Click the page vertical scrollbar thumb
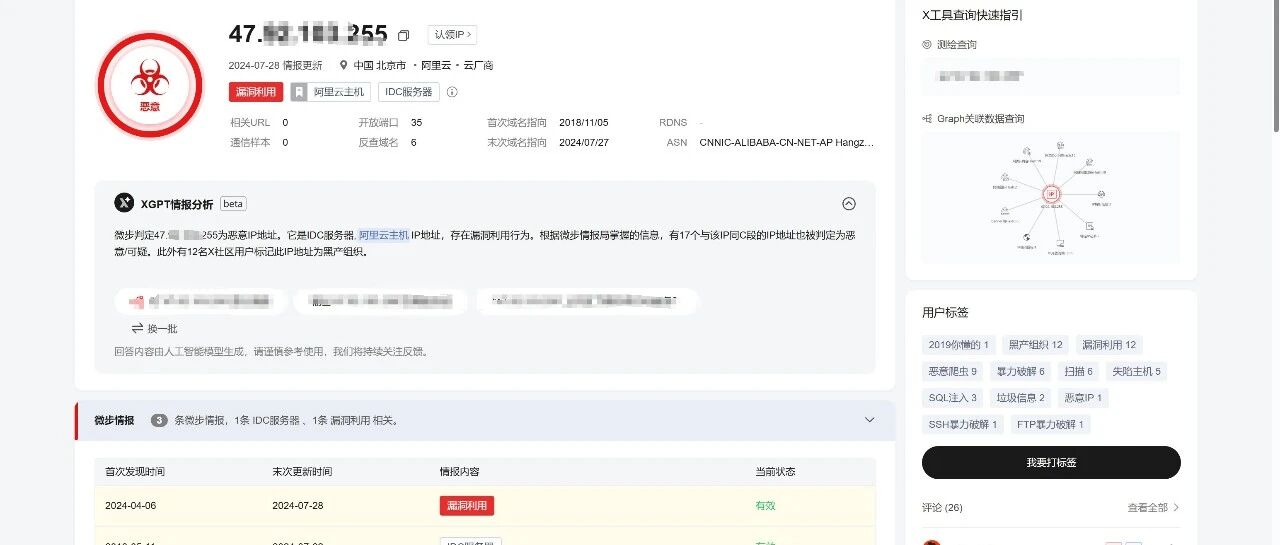This screenshot has width=1280, height=545. pos(1274,65)
